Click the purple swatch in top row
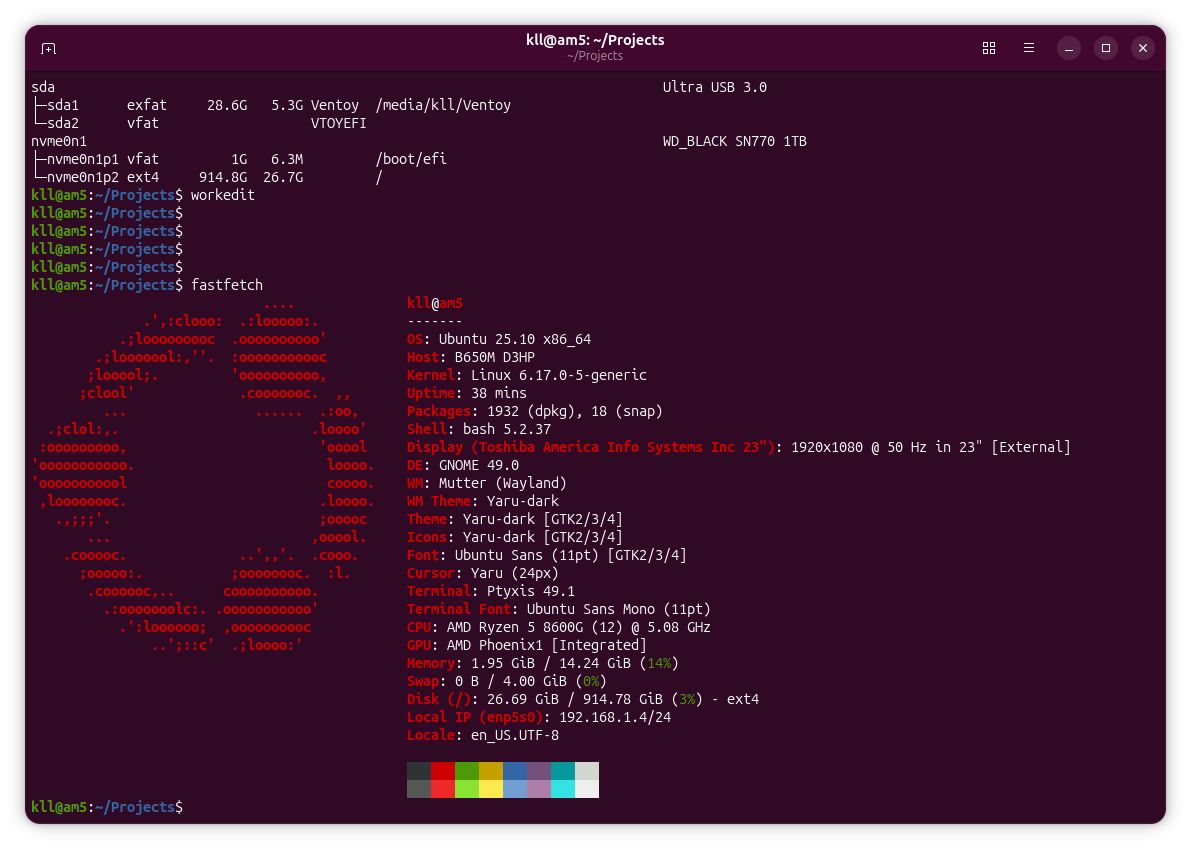Viewport: 1191px width, 849px height. pyautogui.click(x=539, y=771)
